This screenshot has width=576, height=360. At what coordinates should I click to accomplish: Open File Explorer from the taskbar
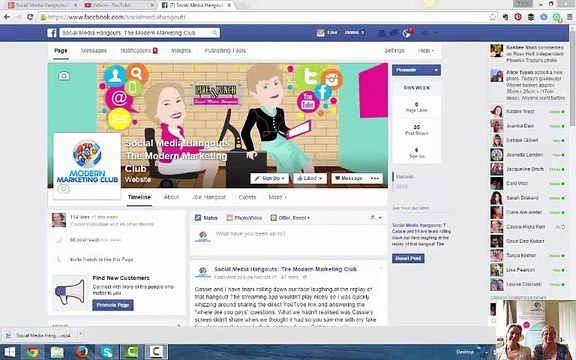pos(57,352)
